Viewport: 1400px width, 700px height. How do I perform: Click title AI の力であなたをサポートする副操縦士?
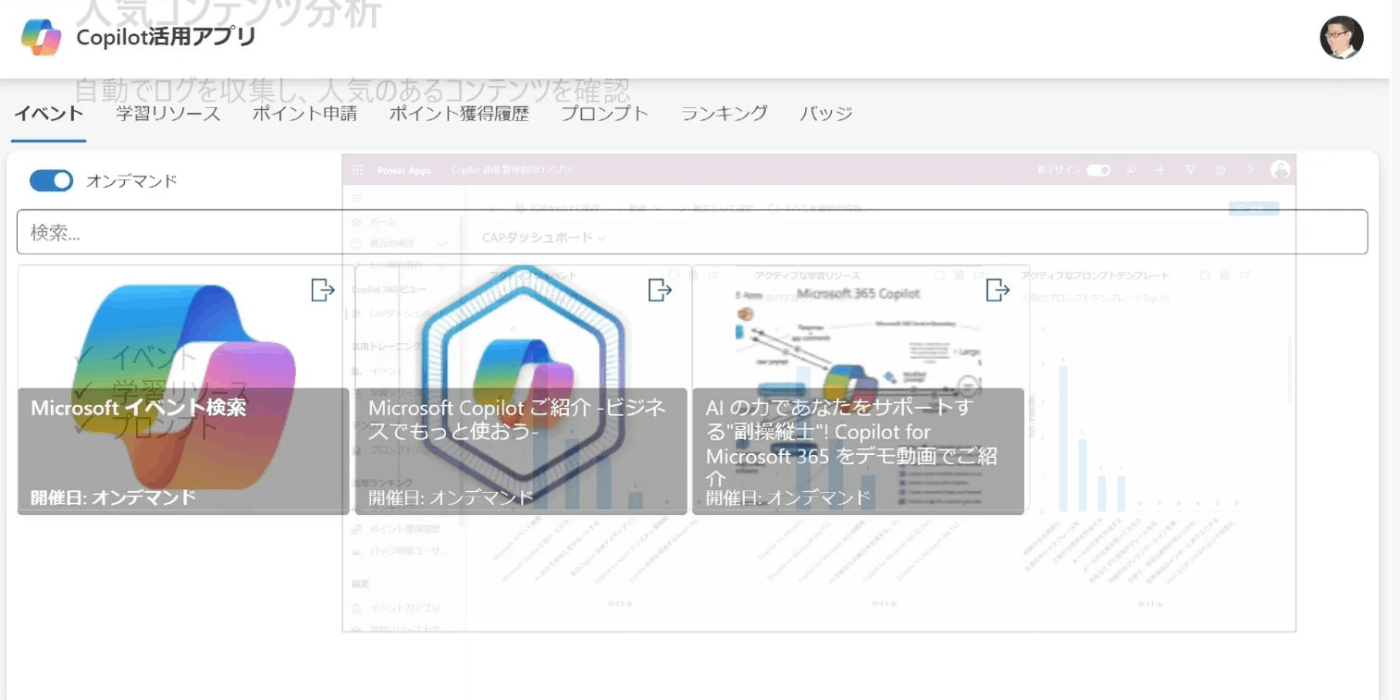click(x=852, y=444)
